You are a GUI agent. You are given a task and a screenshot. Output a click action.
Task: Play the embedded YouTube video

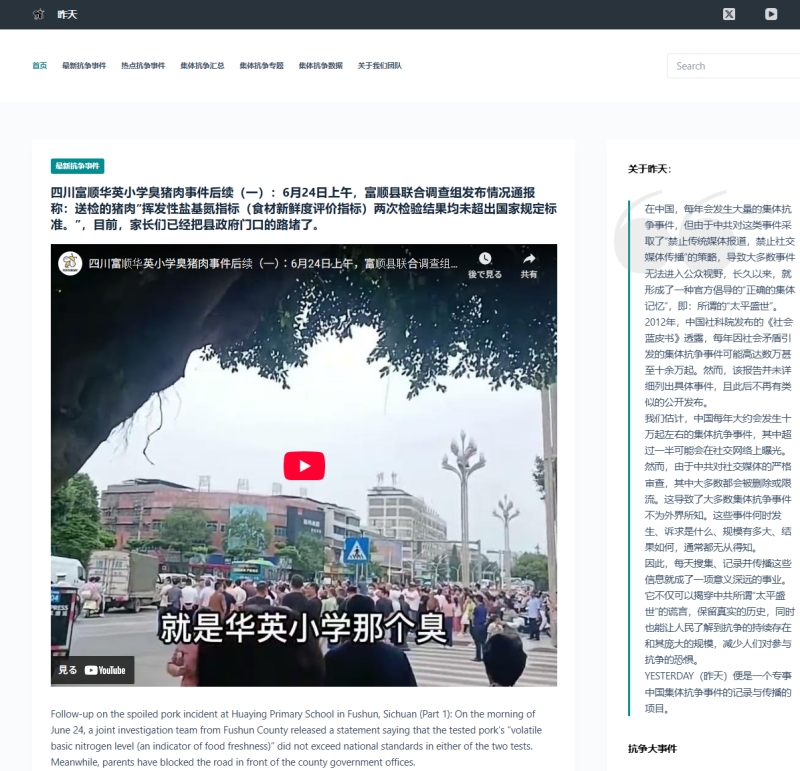click(304, 466)
